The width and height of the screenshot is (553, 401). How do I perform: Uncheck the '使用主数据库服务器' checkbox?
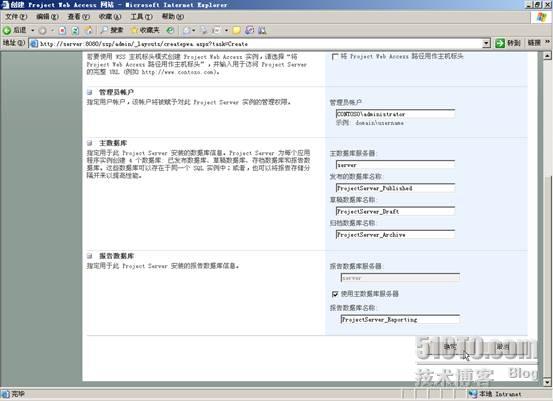point(335,294)
